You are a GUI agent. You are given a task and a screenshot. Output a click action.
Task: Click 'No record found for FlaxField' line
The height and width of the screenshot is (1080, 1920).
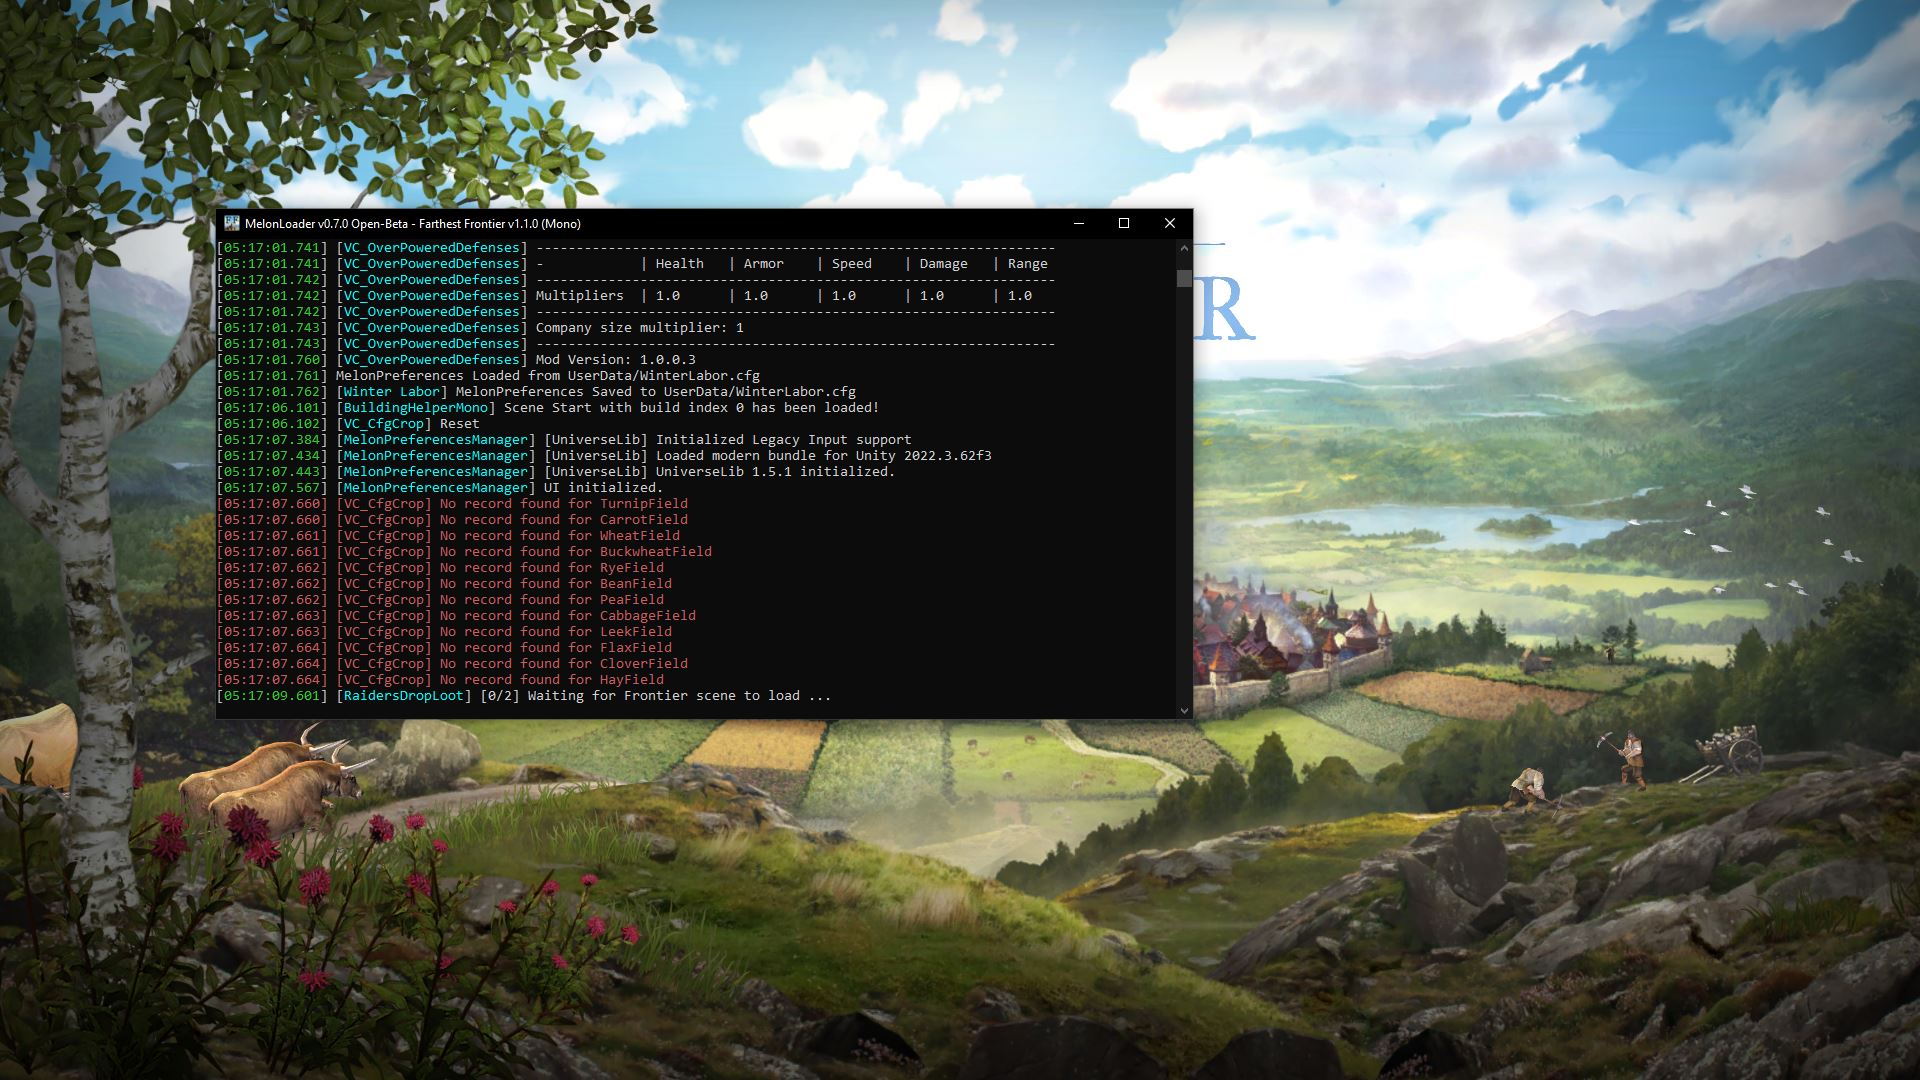coord(556,648)
